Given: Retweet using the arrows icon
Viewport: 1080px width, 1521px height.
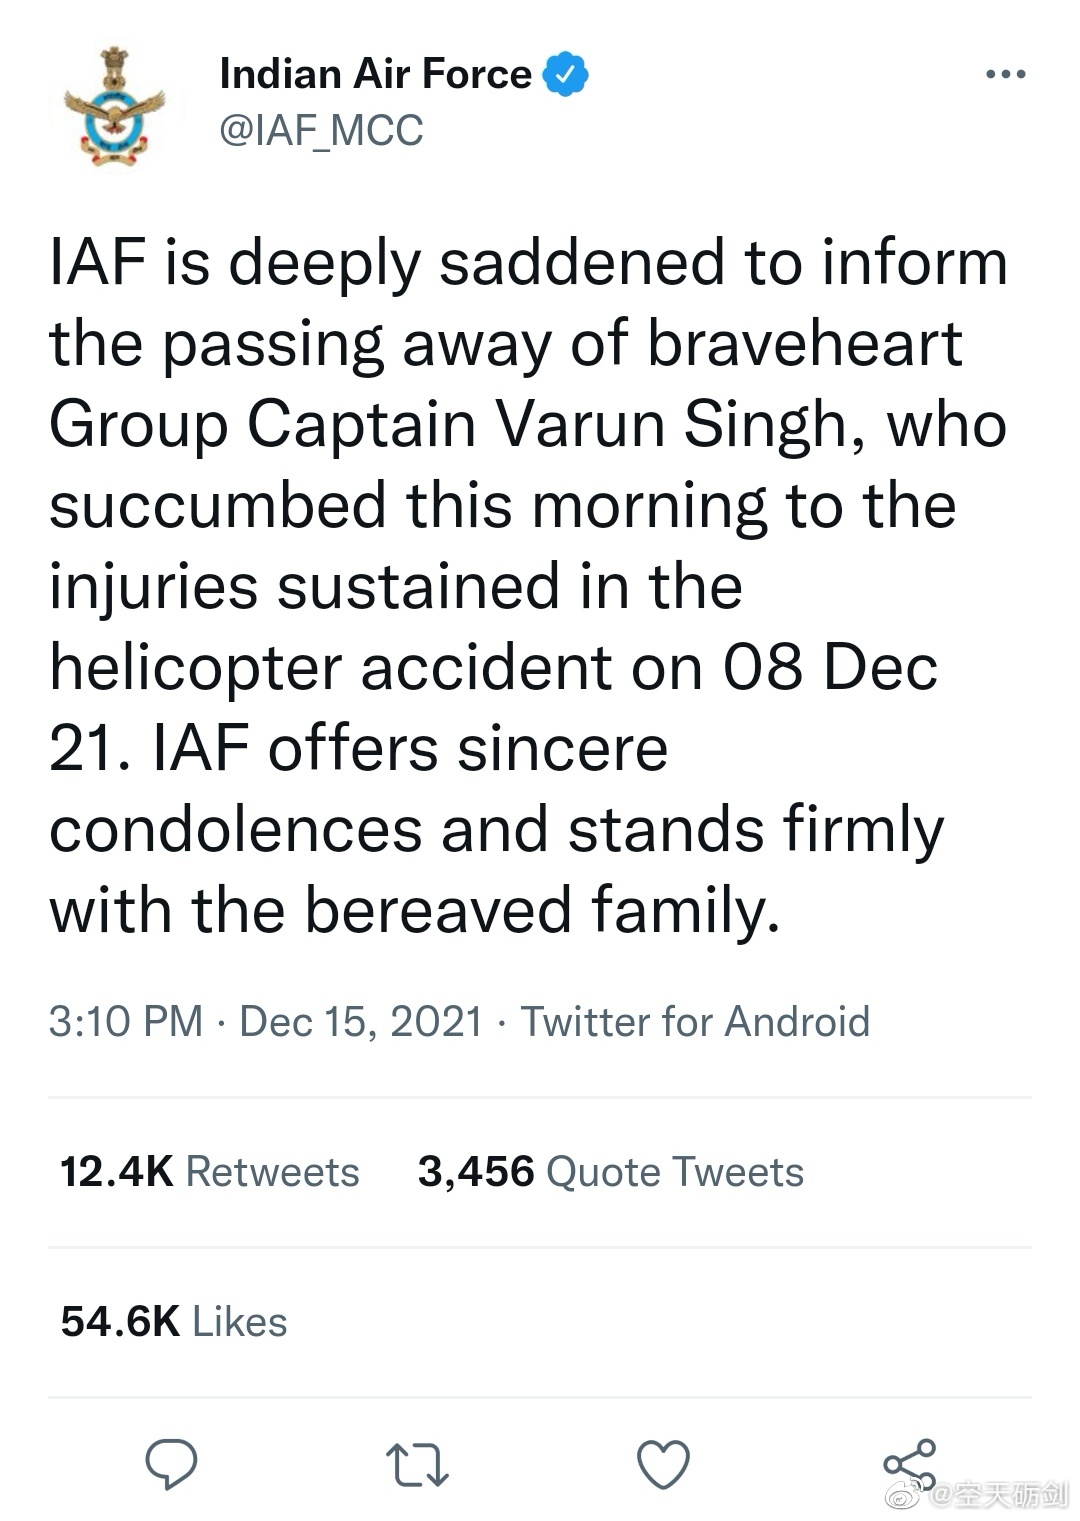Looking at the screenshot, I should [417, 1465].
